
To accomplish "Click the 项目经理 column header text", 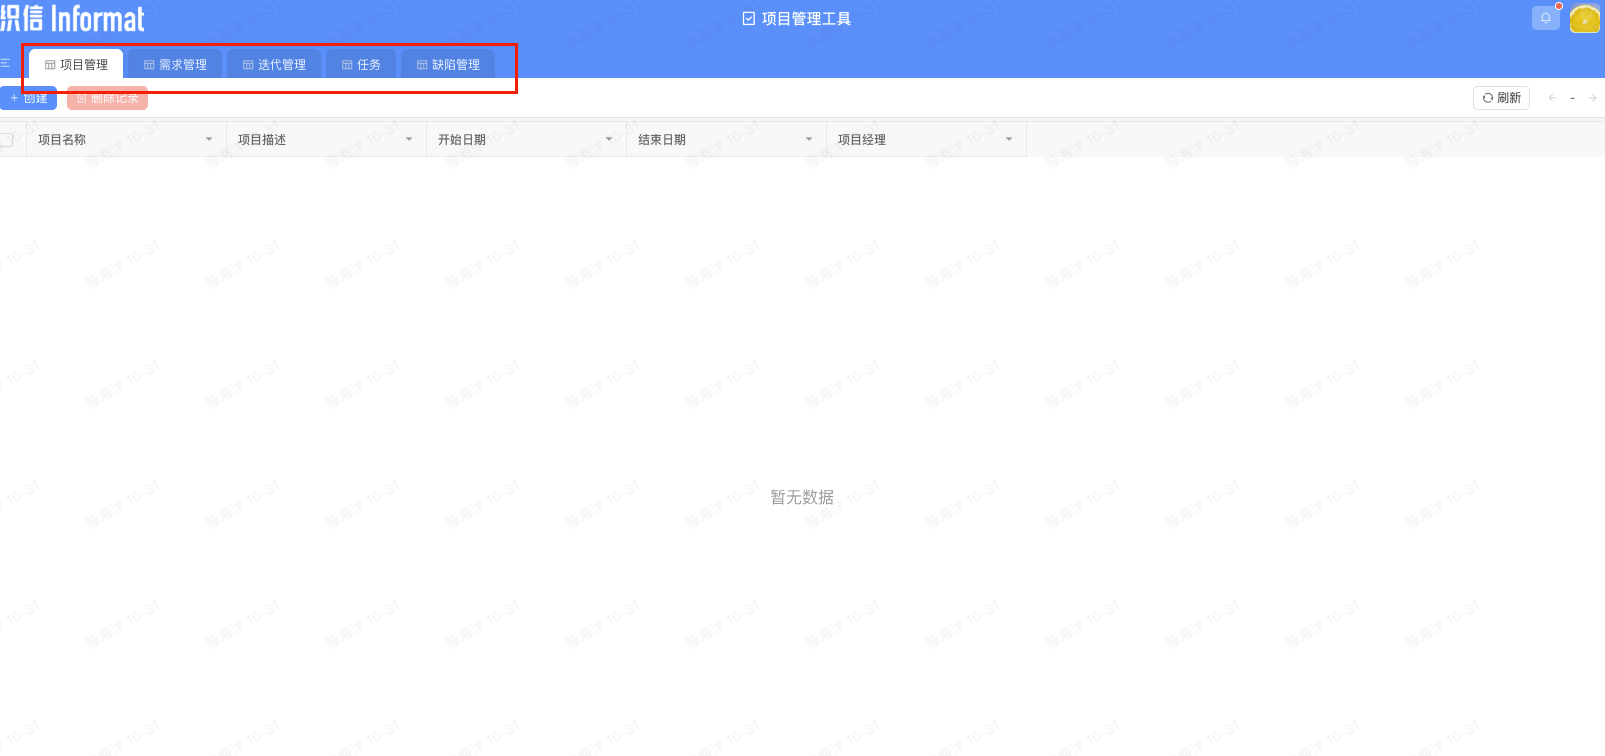I will coord(862,140).
